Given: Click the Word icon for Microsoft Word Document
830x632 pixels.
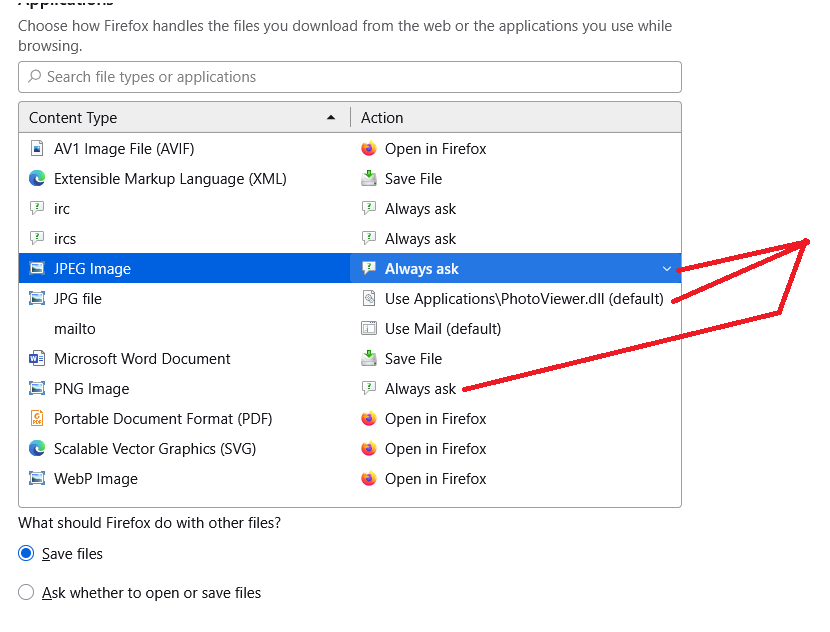Looking at the screenshot, I should tap(37, 359).
